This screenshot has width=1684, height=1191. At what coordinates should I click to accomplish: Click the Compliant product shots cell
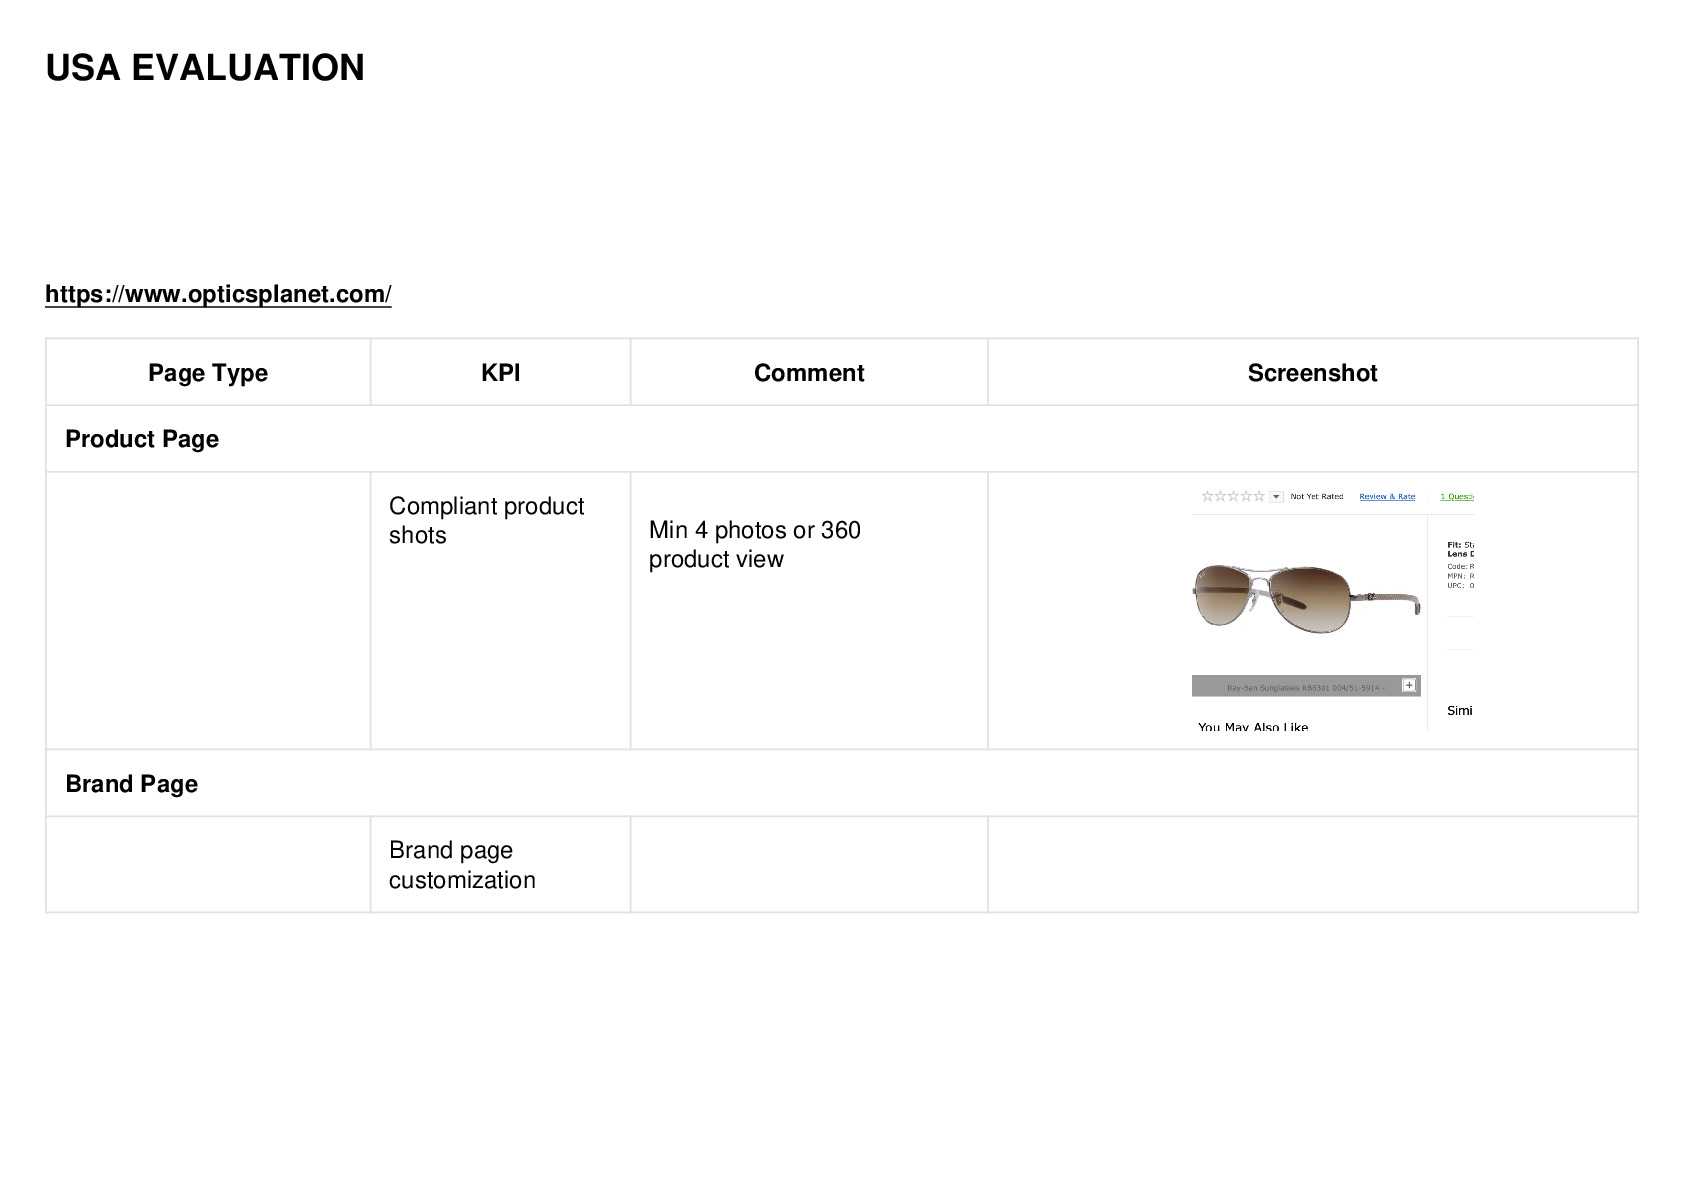(500, 611)
